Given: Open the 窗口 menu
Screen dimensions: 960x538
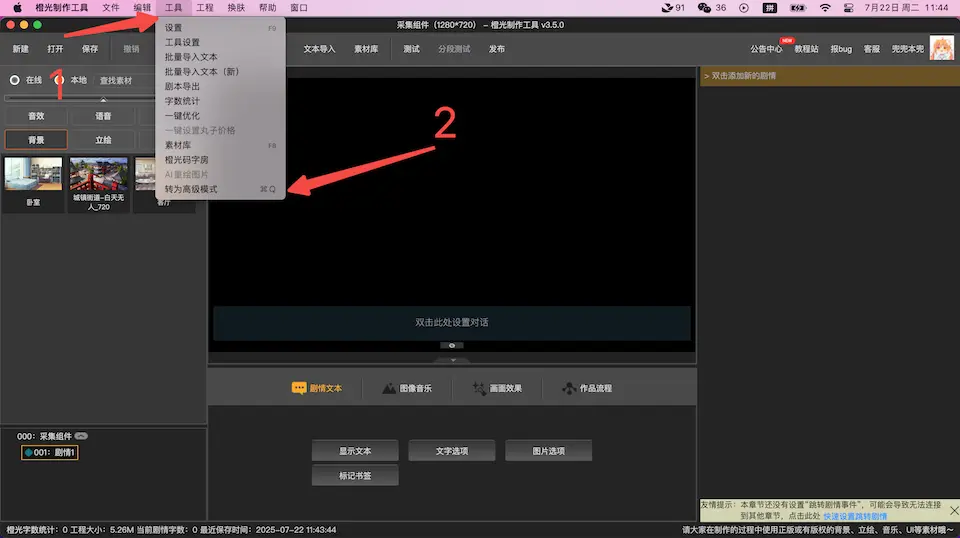Looking at the screenshot, I should (x=299, y=8).
